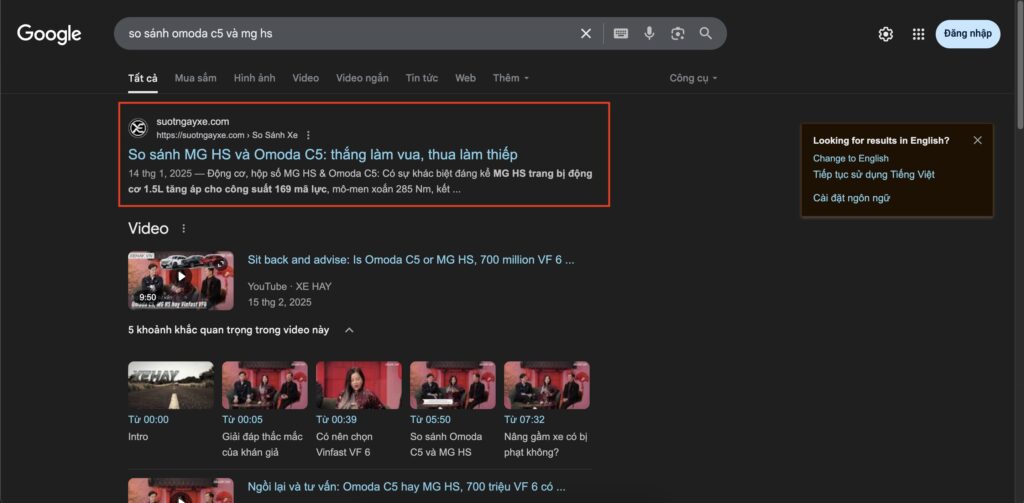
Task: Click the Đăng nhập sign-in button
Action: [x=967, y=34]
